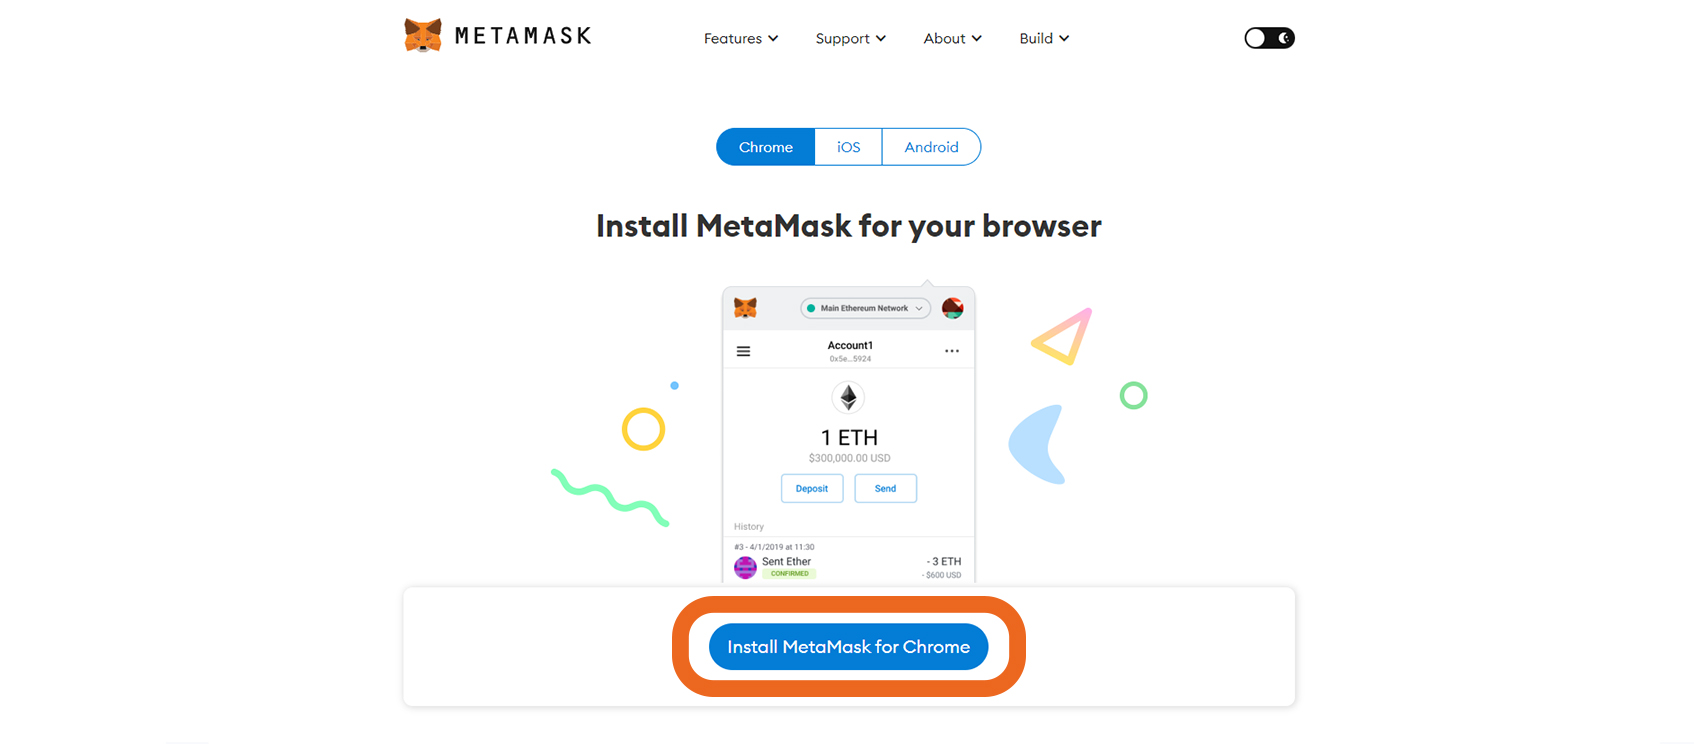Click the moon icon on theme switch
This screenshot has height=744, width=1694.
pos(1284,38)
